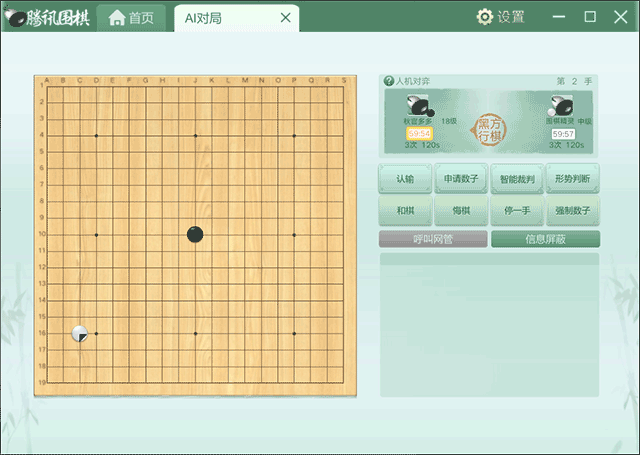Image resolution: width=640 pixels, height=455 pixels.
Task: Click the black stone at the board center
Action: [195, 235]
